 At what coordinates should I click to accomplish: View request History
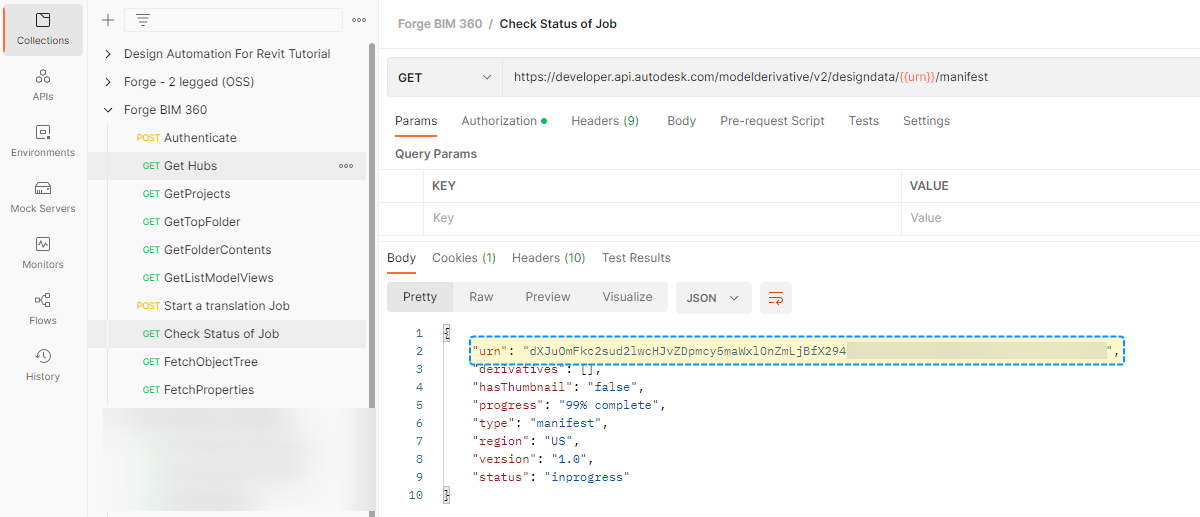[43, 365]
